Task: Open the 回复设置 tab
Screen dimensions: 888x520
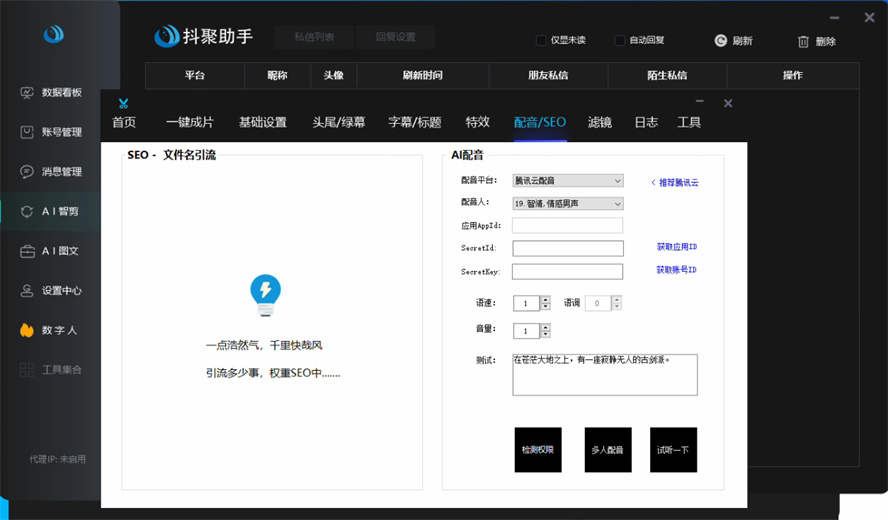Action: click(x=396, y=37)
